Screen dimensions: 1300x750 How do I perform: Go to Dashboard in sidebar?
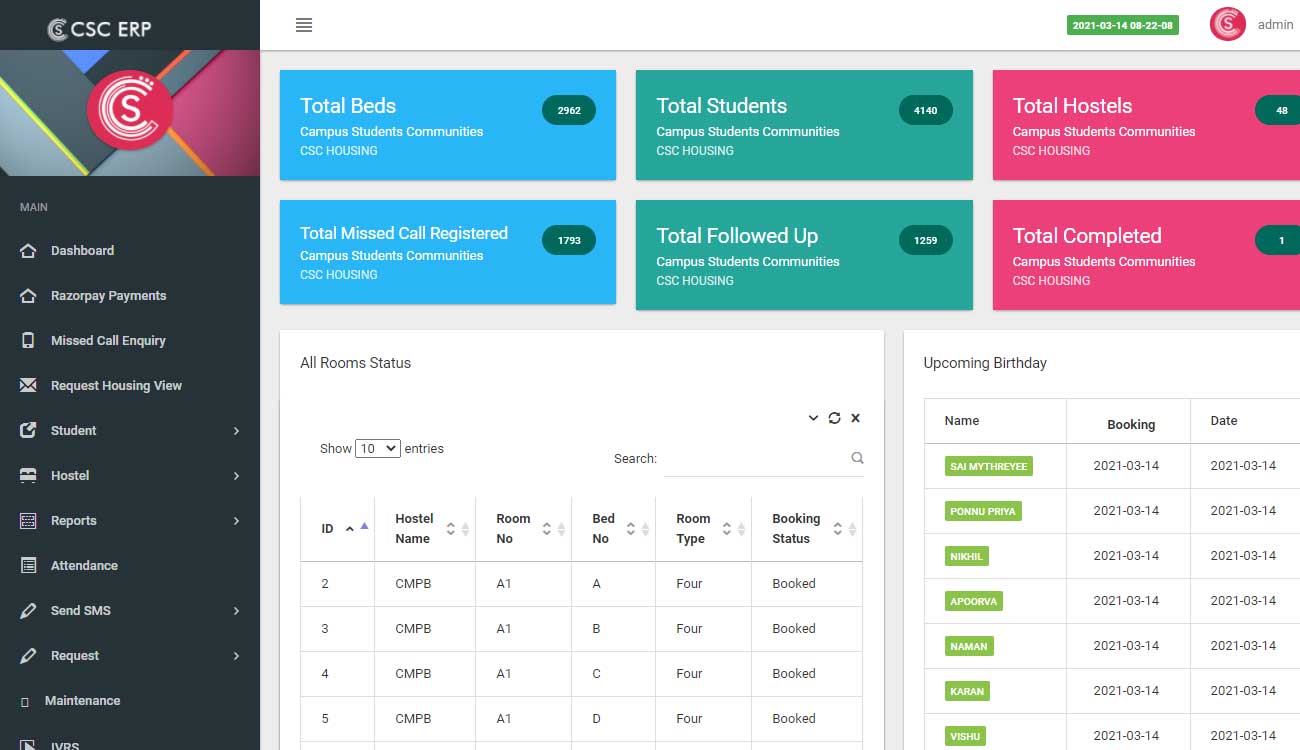[x=82, y=250]
